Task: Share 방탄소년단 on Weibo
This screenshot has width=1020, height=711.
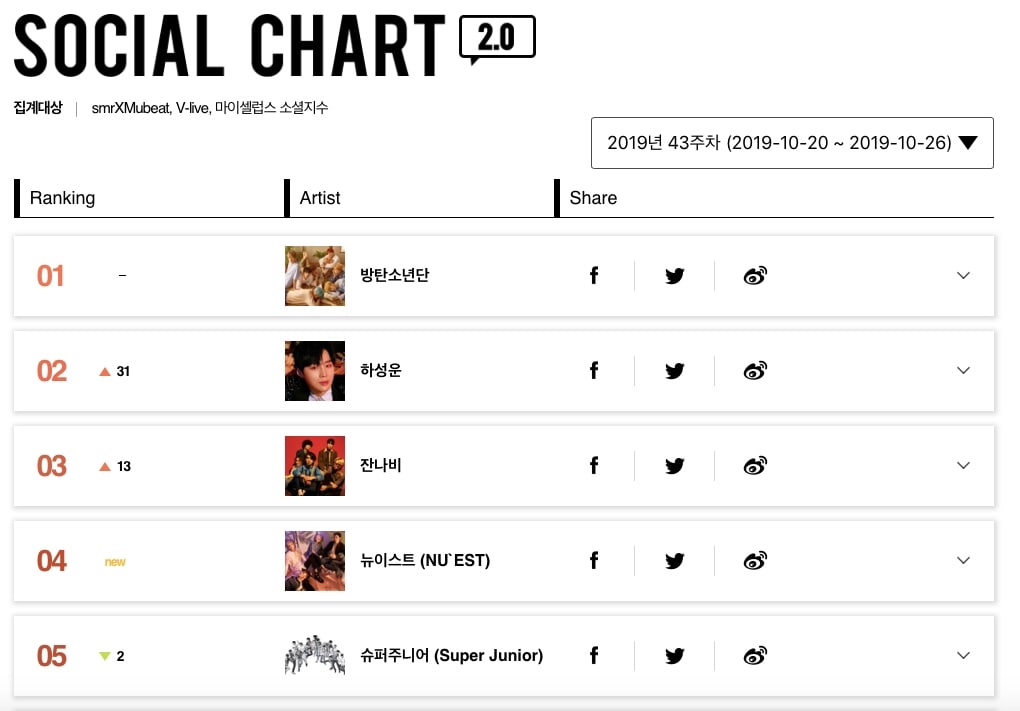Action: tap(755, 276)
